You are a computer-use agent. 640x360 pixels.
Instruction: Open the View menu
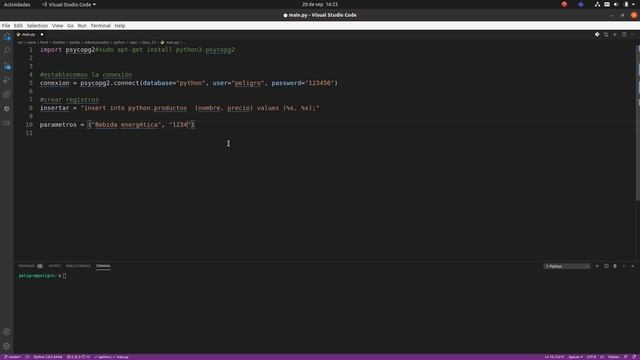58,26
